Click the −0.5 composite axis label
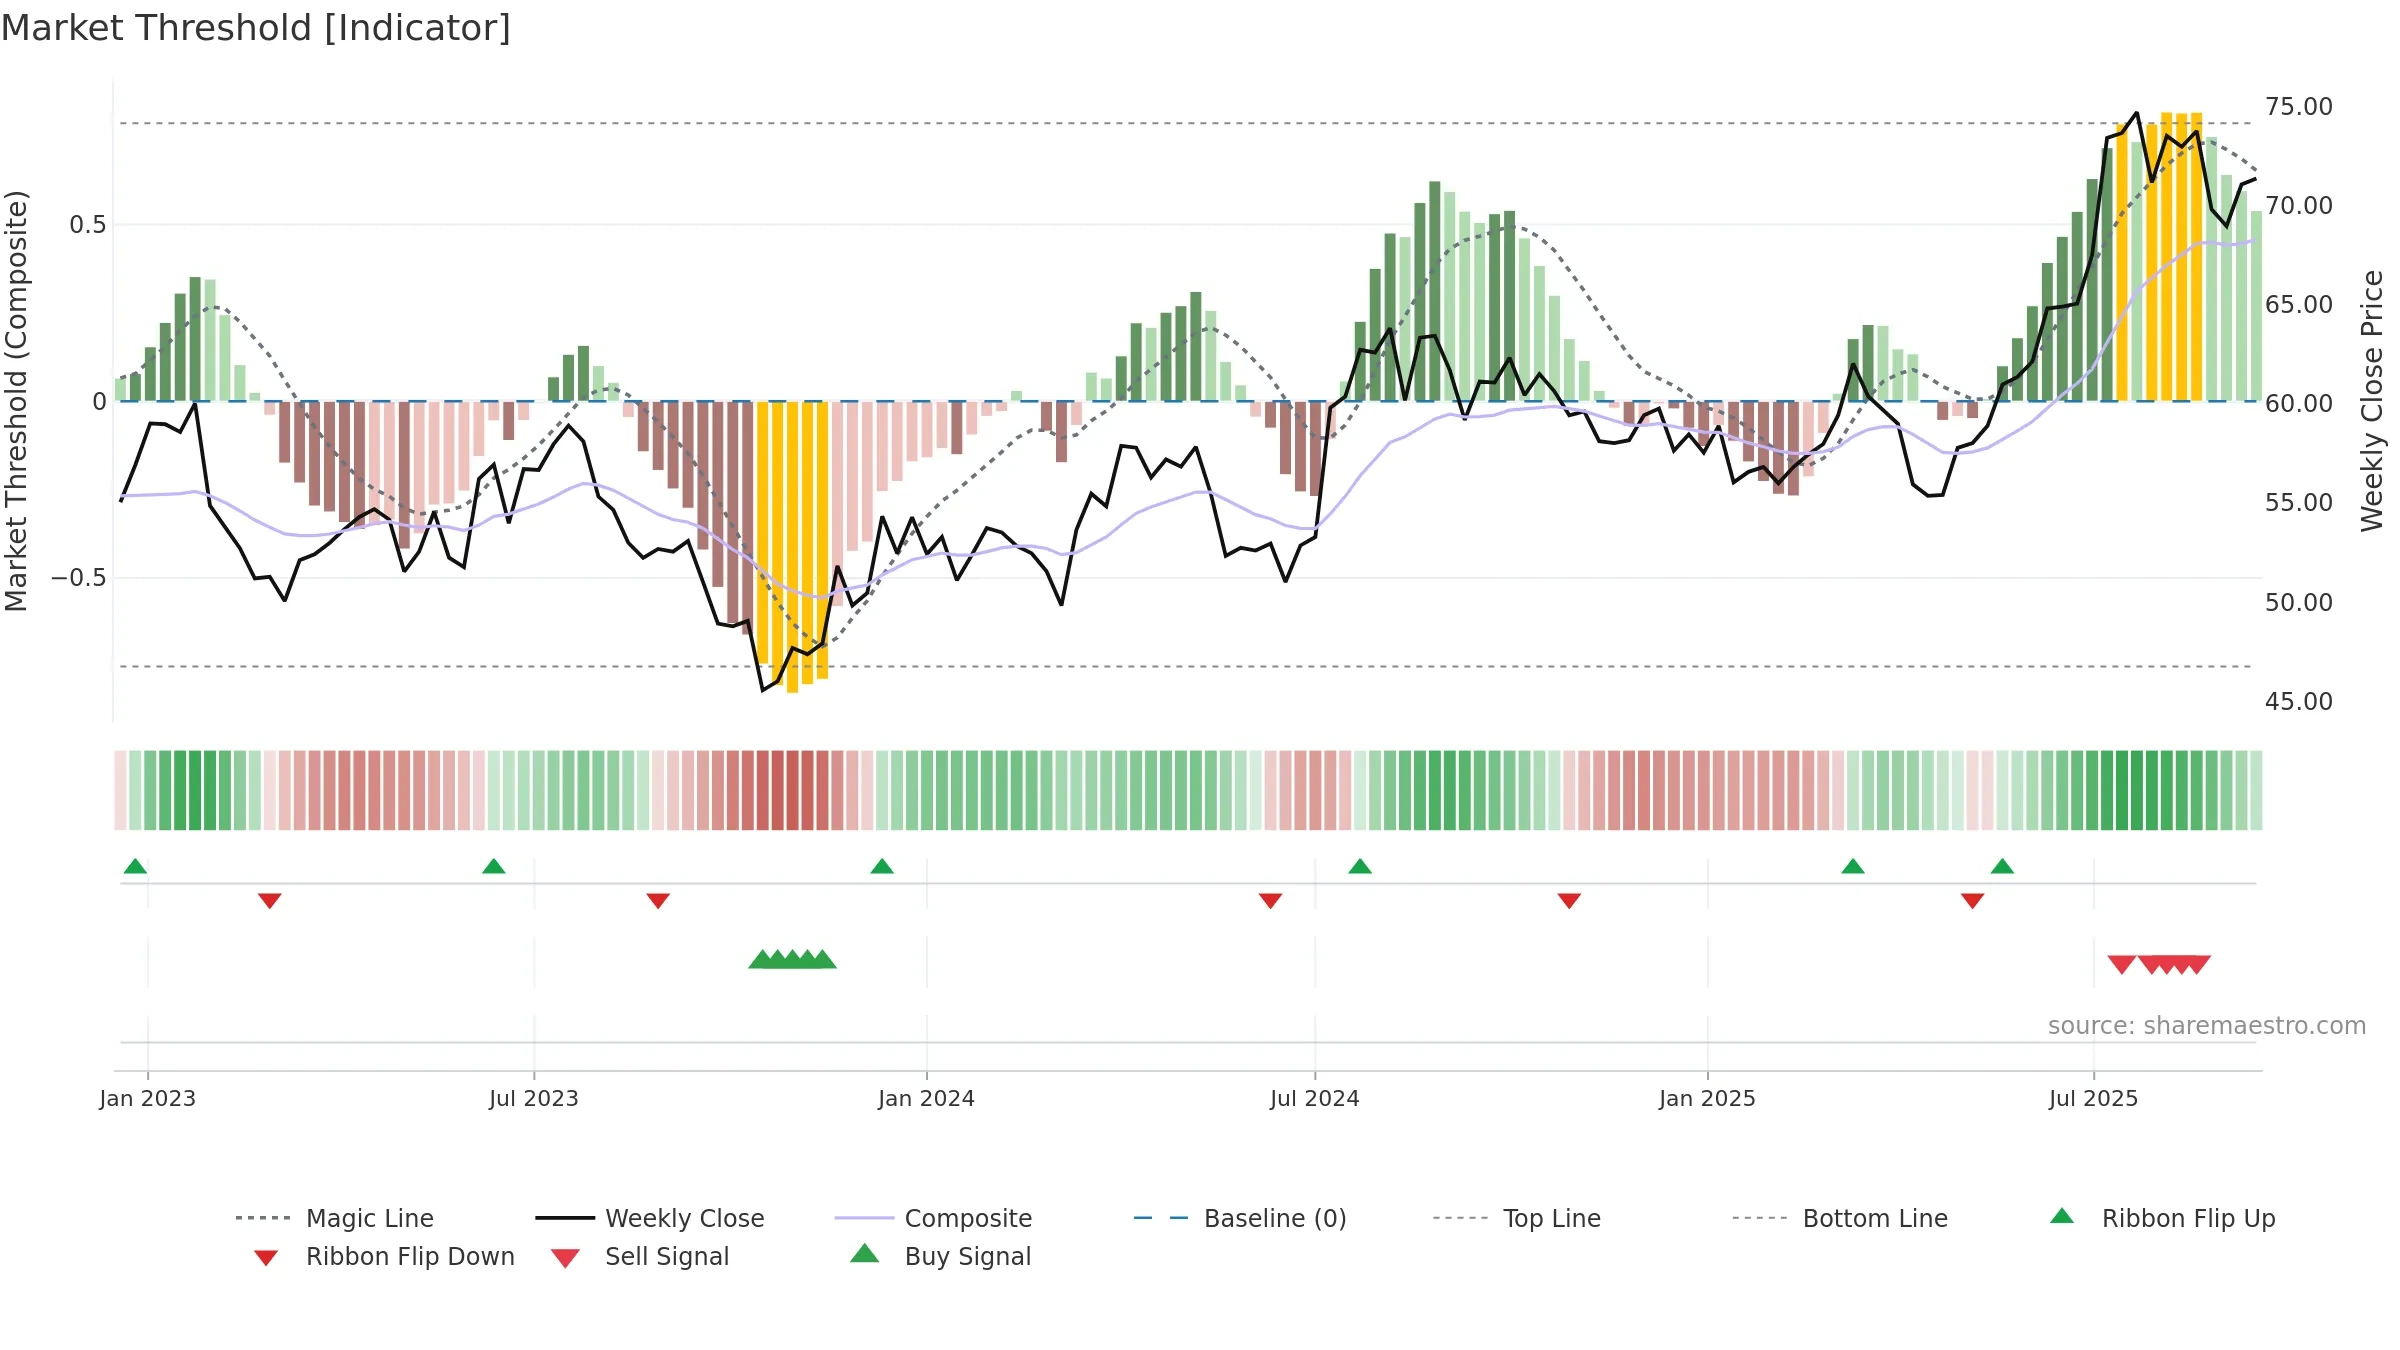Image resolution: width=2400 pixels, height=1350 pixels. (x=79, y=578)
